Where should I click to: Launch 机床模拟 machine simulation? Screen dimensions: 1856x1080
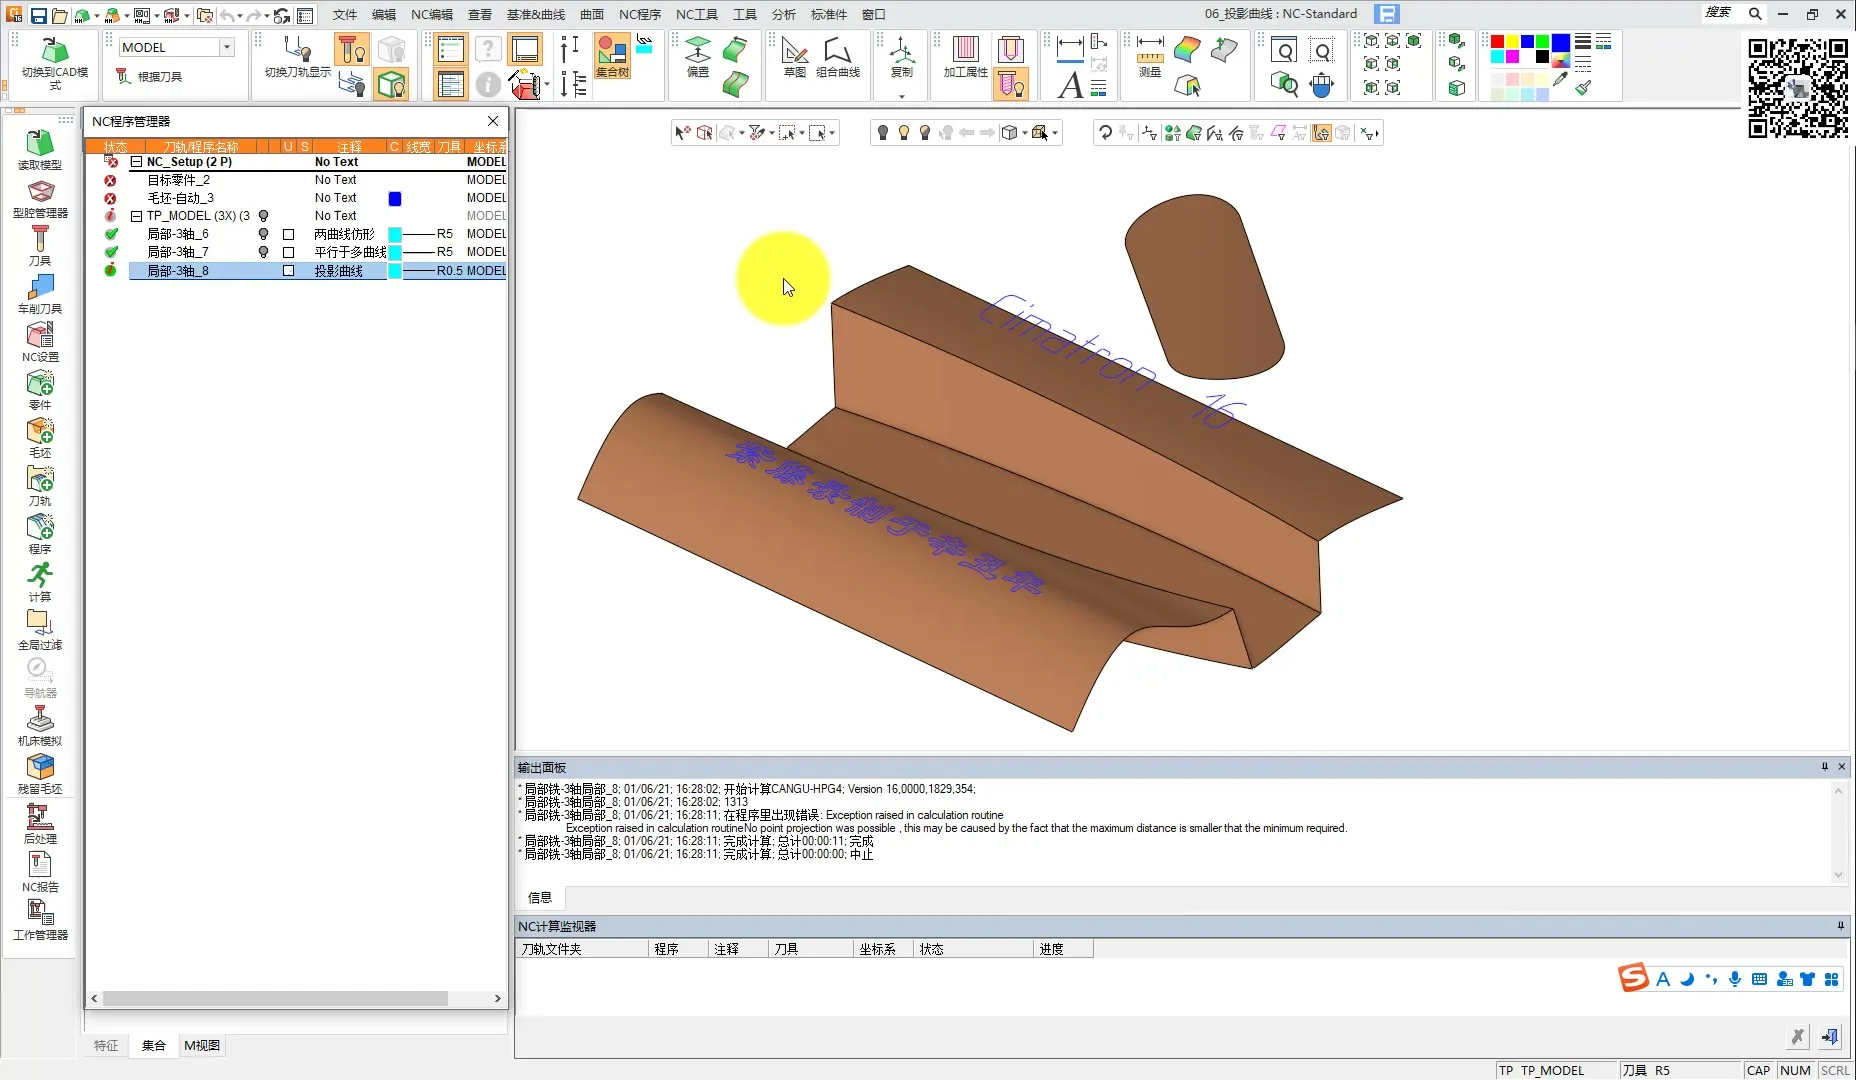[40, 724]
